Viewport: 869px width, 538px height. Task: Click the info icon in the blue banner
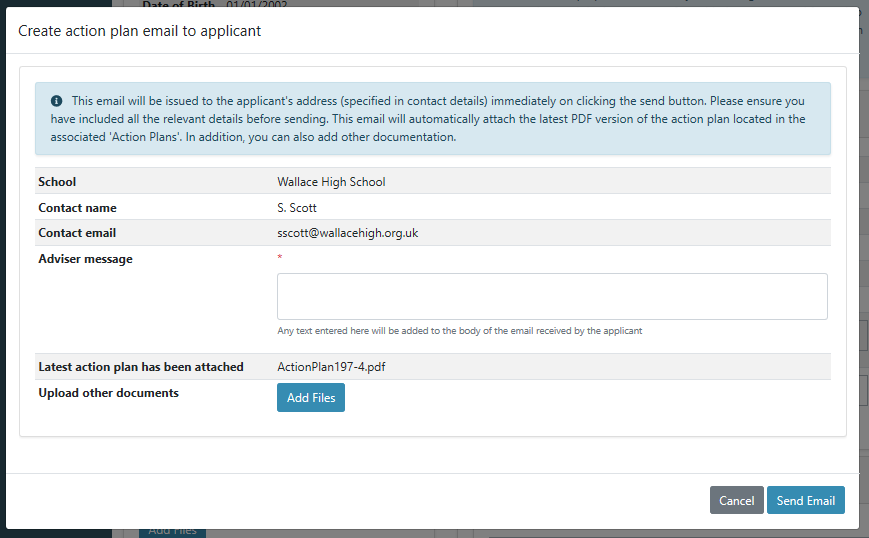click(57, 101)
